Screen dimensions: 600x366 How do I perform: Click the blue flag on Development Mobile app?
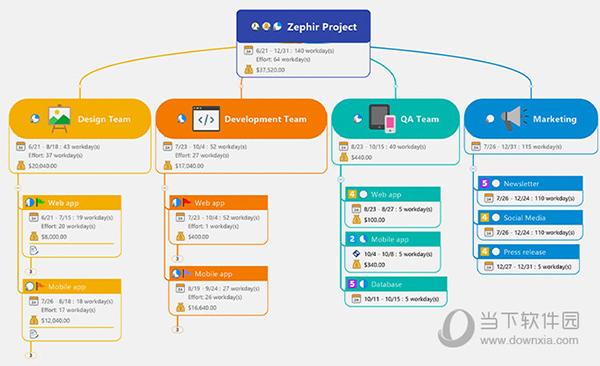click(186, 273)
